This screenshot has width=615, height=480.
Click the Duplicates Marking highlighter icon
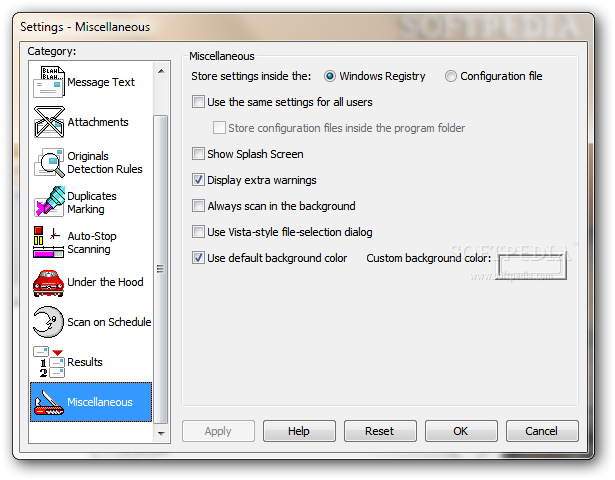(49, 202)
